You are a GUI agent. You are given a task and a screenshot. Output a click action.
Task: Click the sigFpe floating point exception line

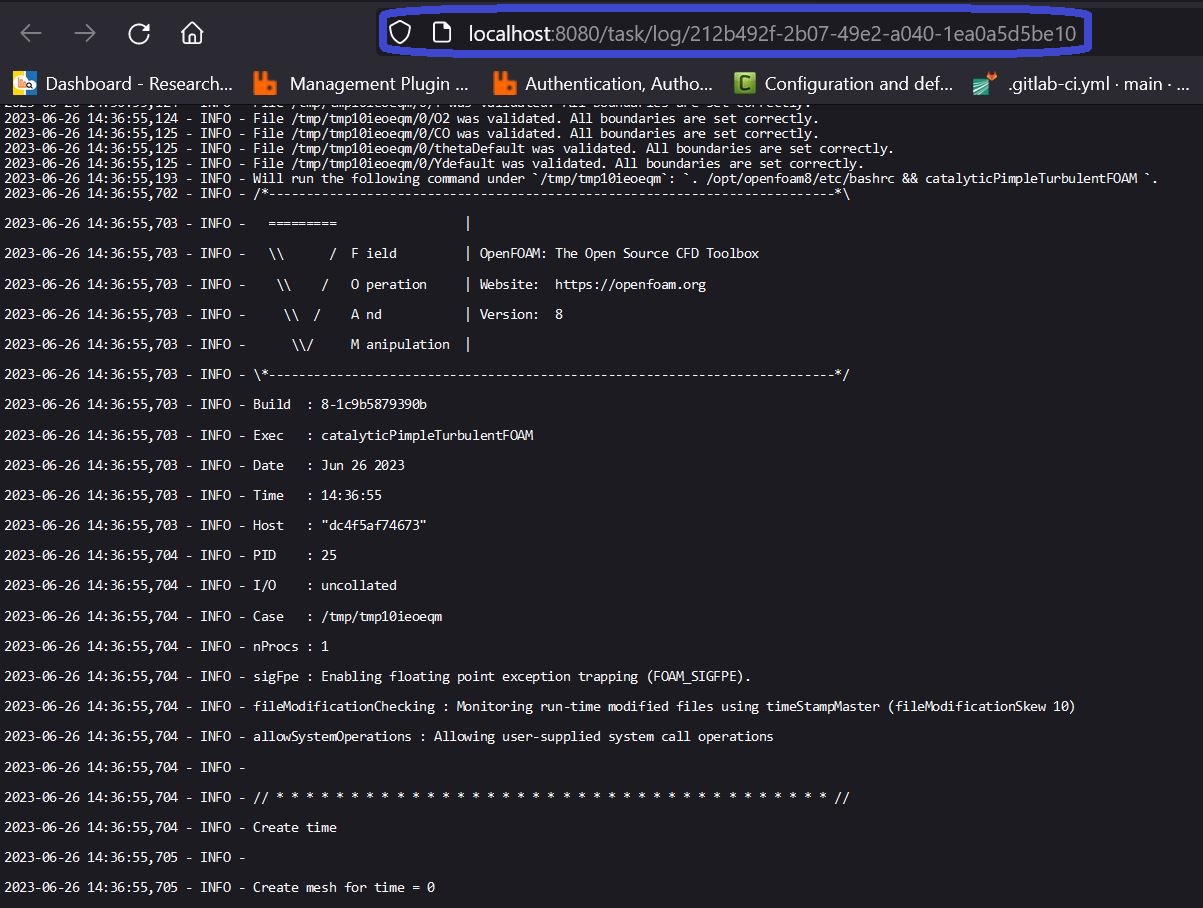click(x=377, y=676)
